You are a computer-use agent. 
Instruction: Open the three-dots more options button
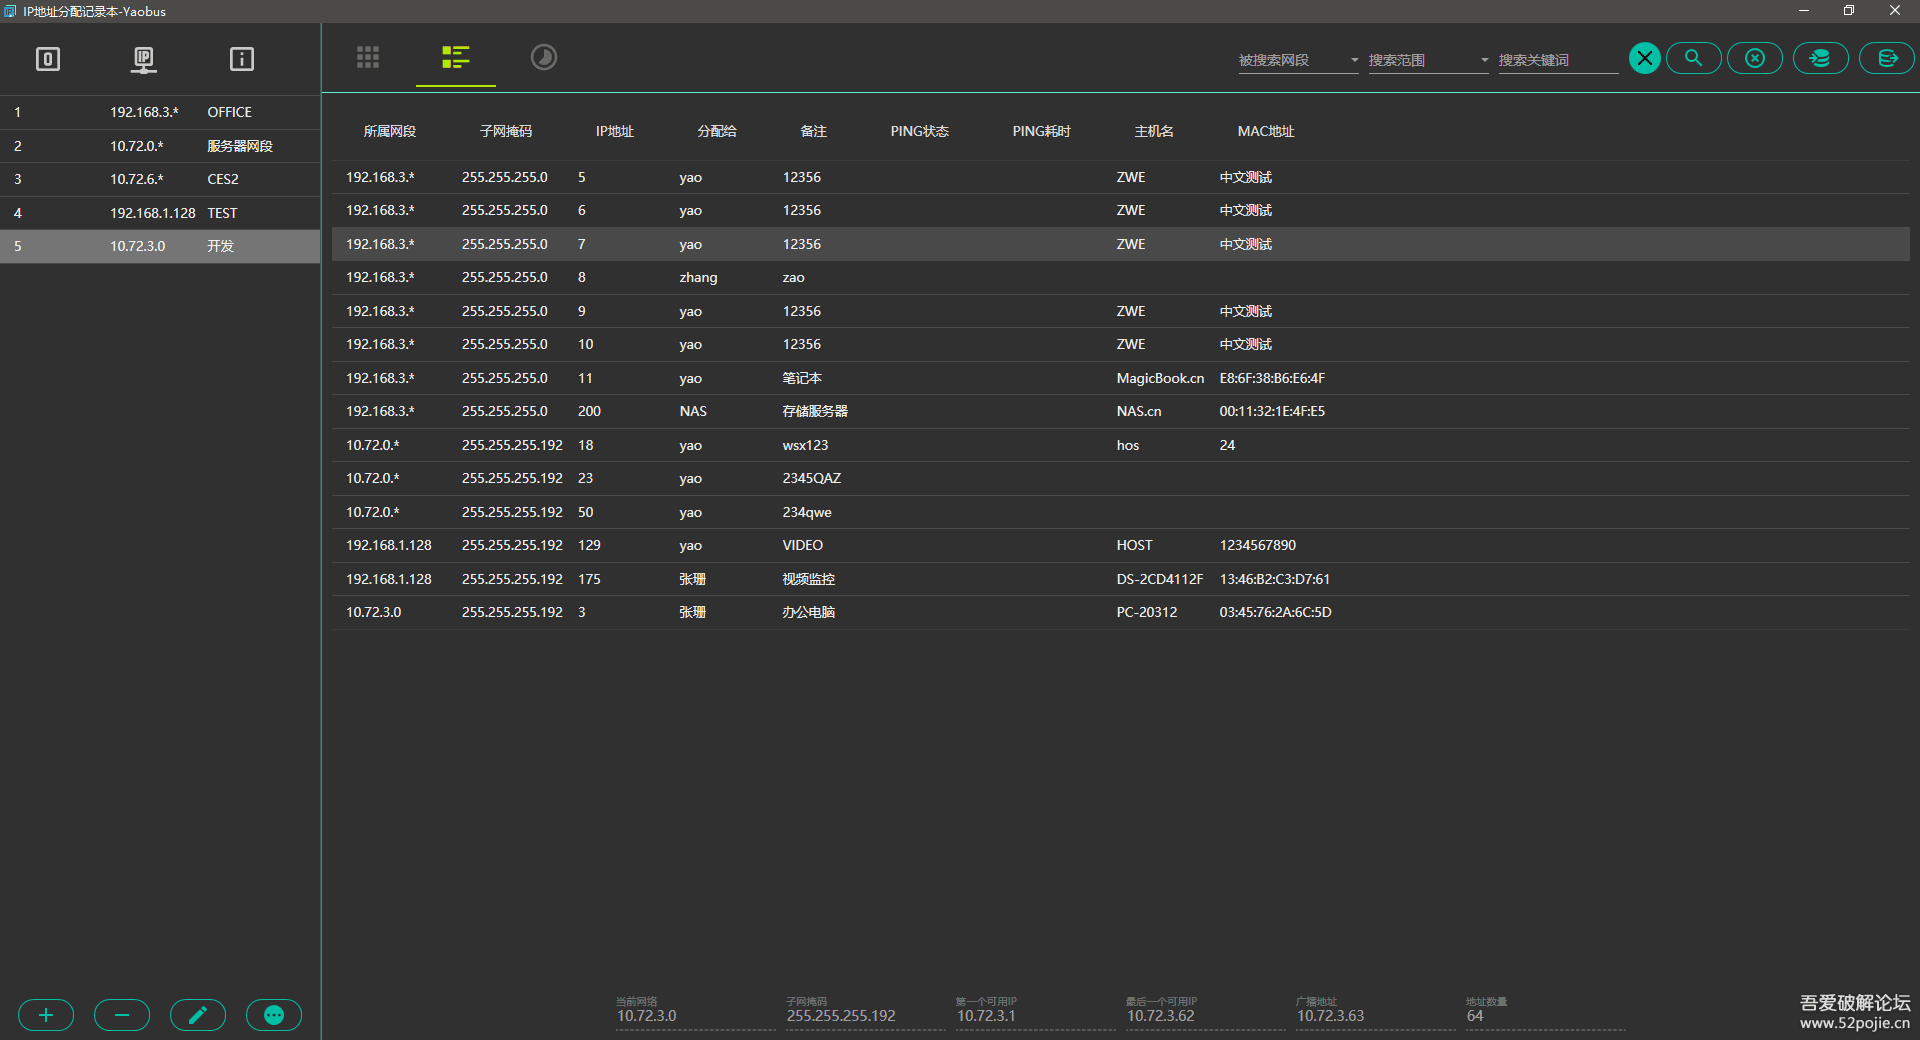pos(274,1015)
